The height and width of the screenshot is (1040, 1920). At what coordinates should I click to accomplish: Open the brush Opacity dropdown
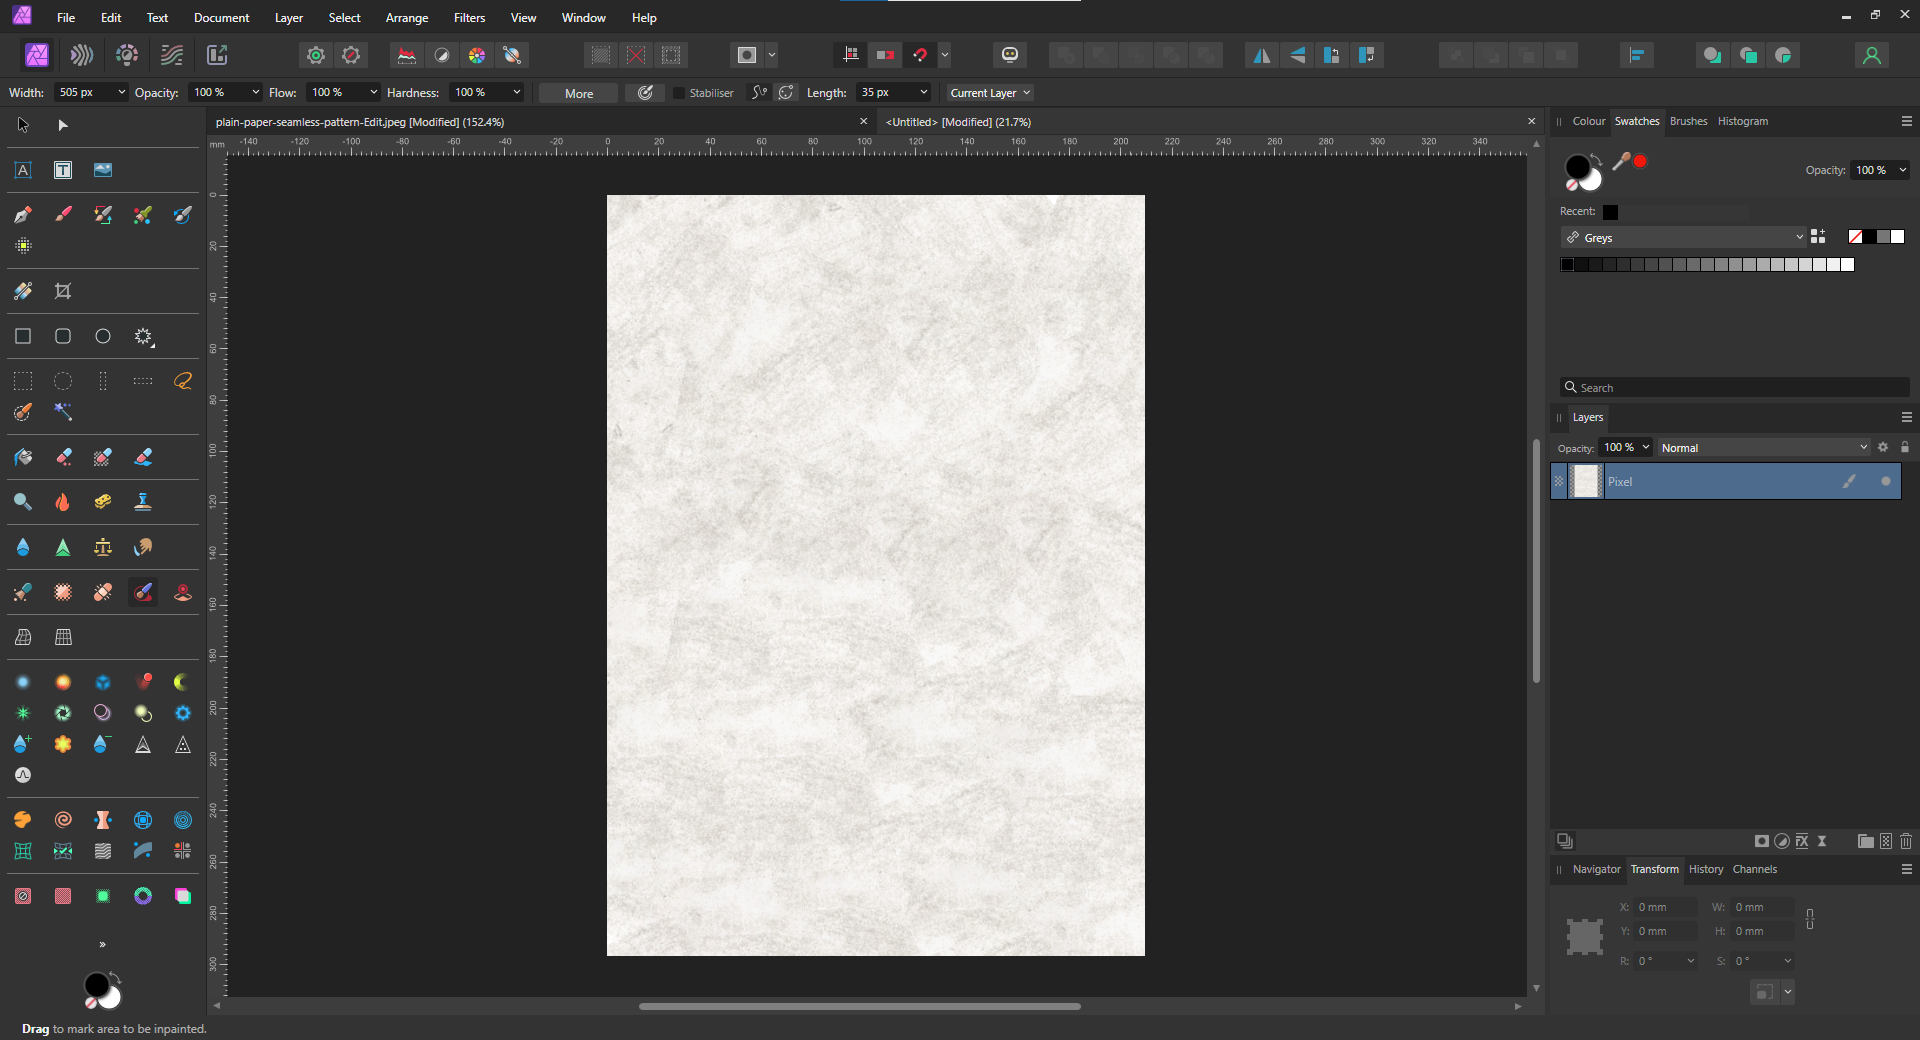[256, 93]
